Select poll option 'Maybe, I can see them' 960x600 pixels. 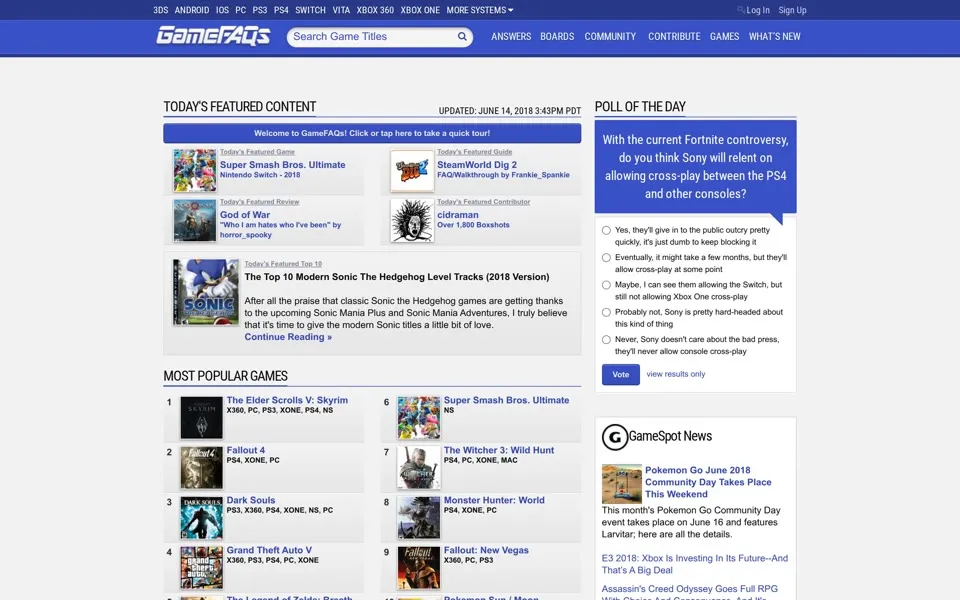pyautogui.click(x=606, y=285)
